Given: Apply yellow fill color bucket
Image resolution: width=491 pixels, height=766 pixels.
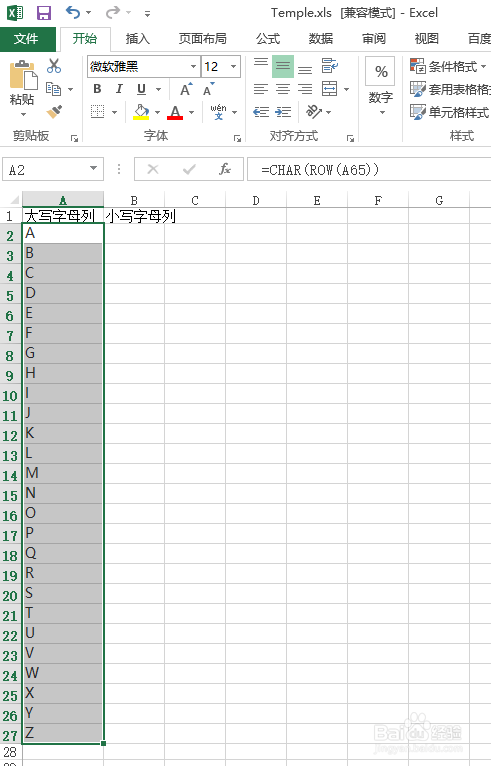Looking at the screenshot, I should coord(141,112).
